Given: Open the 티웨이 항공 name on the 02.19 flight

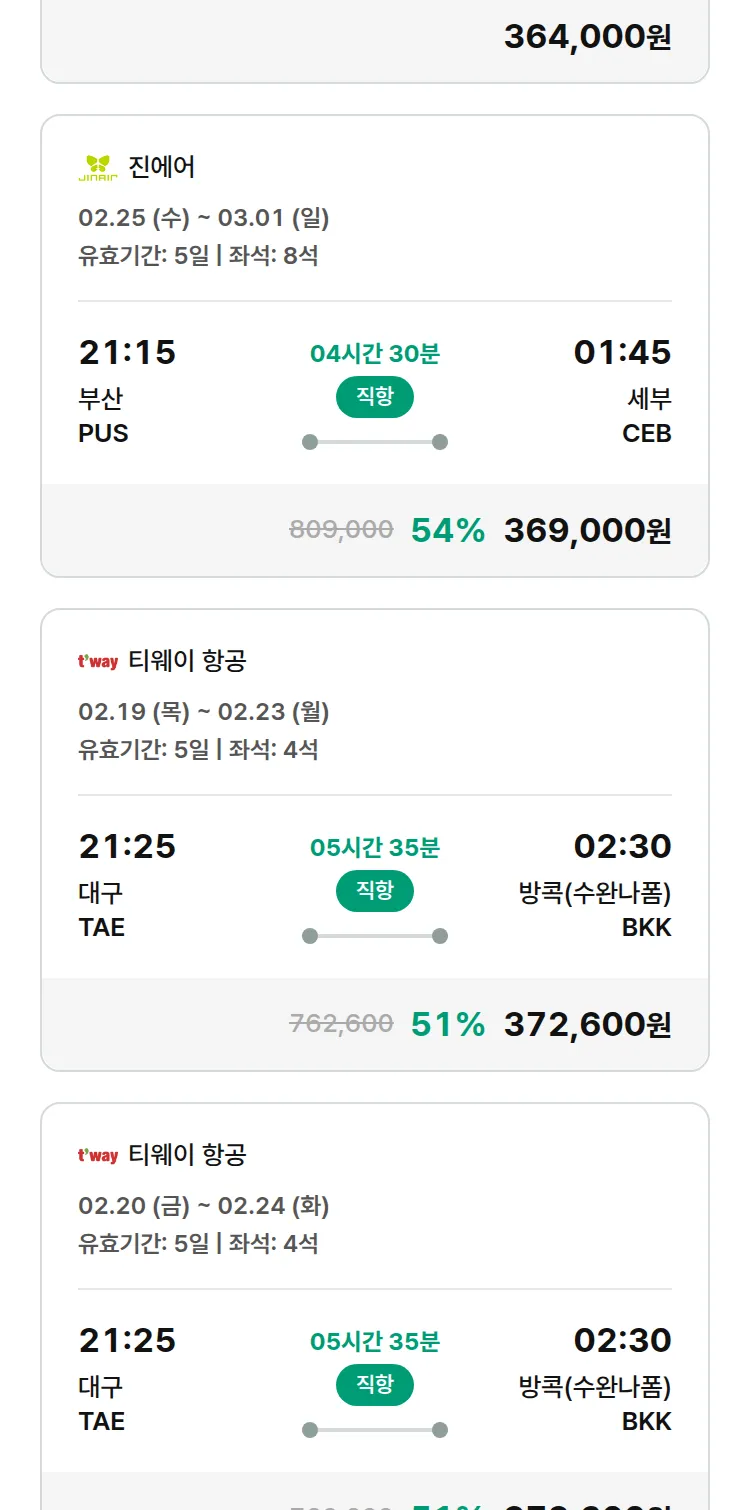Looking at the screenshot, I should click(x=187, y=661).
